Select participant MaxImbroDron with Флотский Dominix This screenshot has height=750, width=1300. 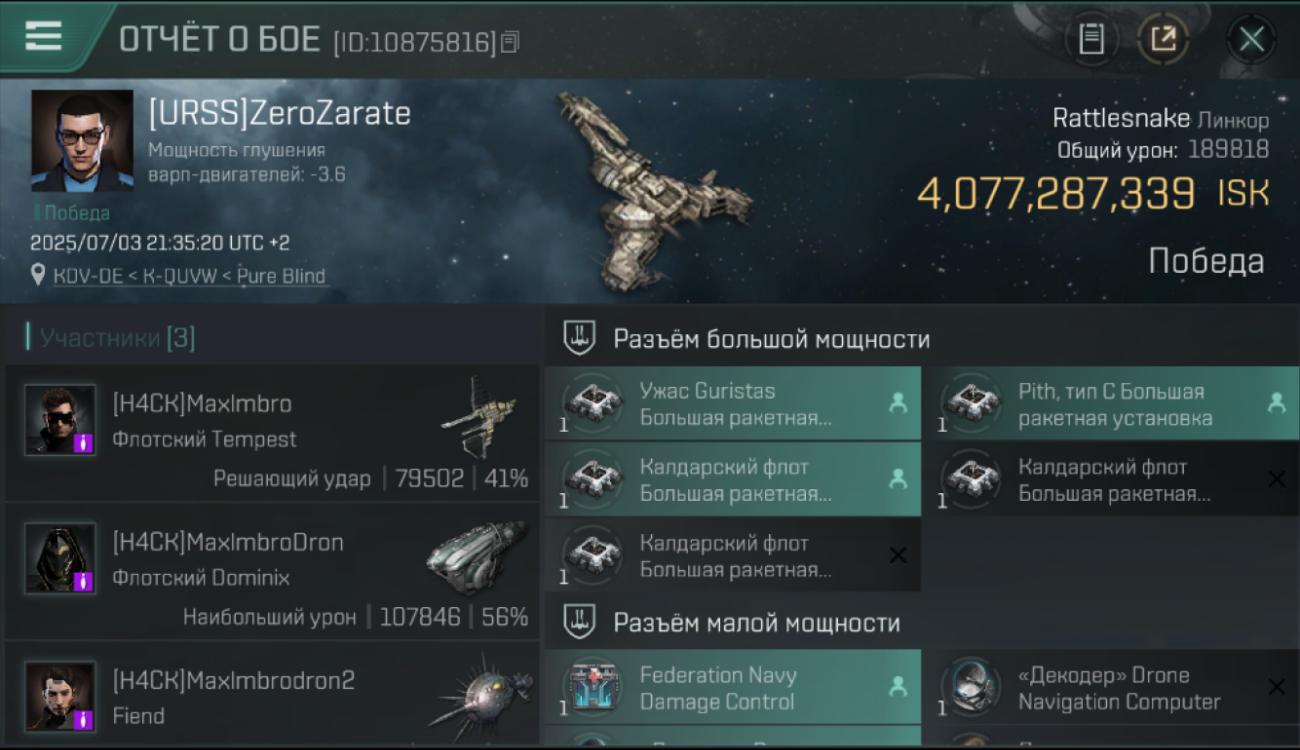(x=272, y=572)
